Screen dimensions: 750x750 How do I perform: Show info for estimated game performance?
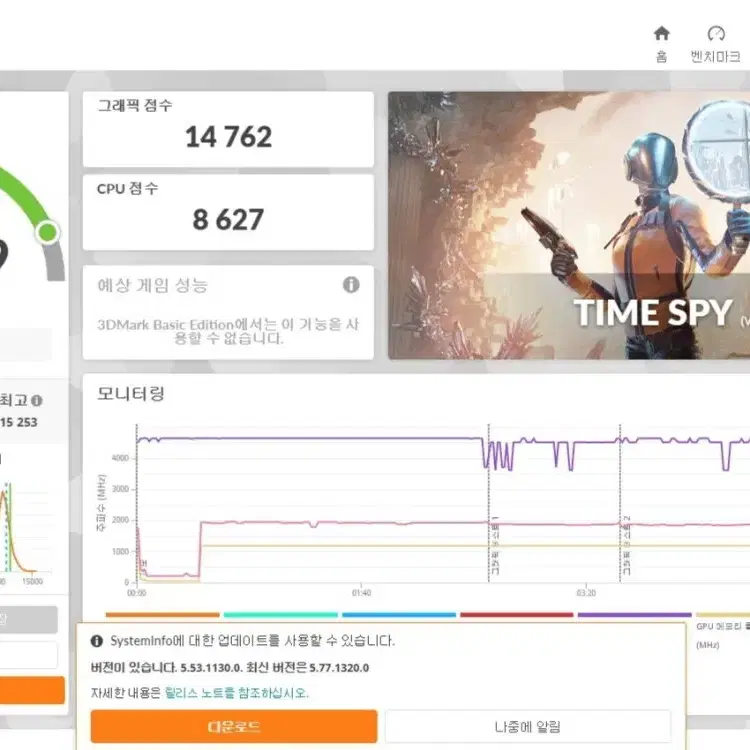pos(351,285)
